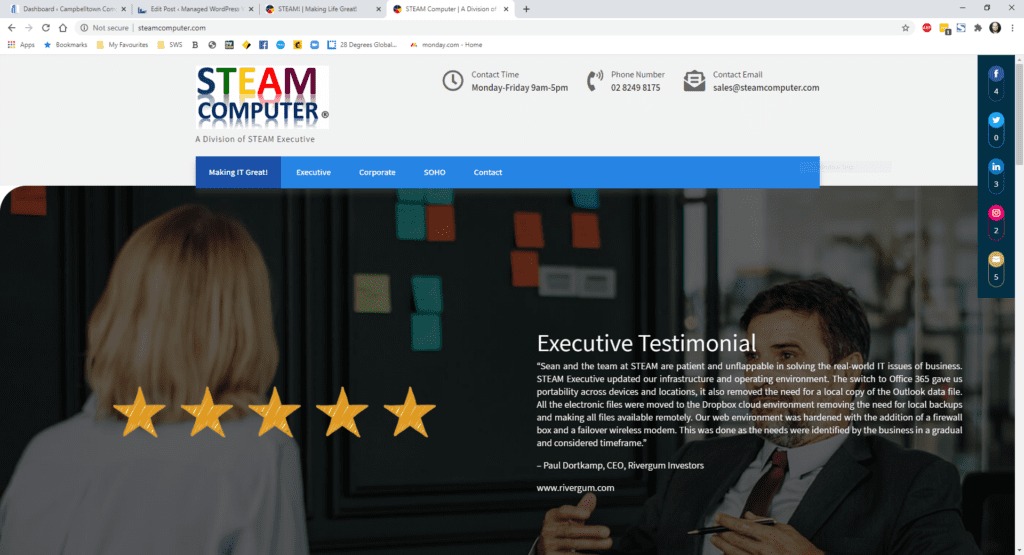Click the browser home icon

(63, 28)
